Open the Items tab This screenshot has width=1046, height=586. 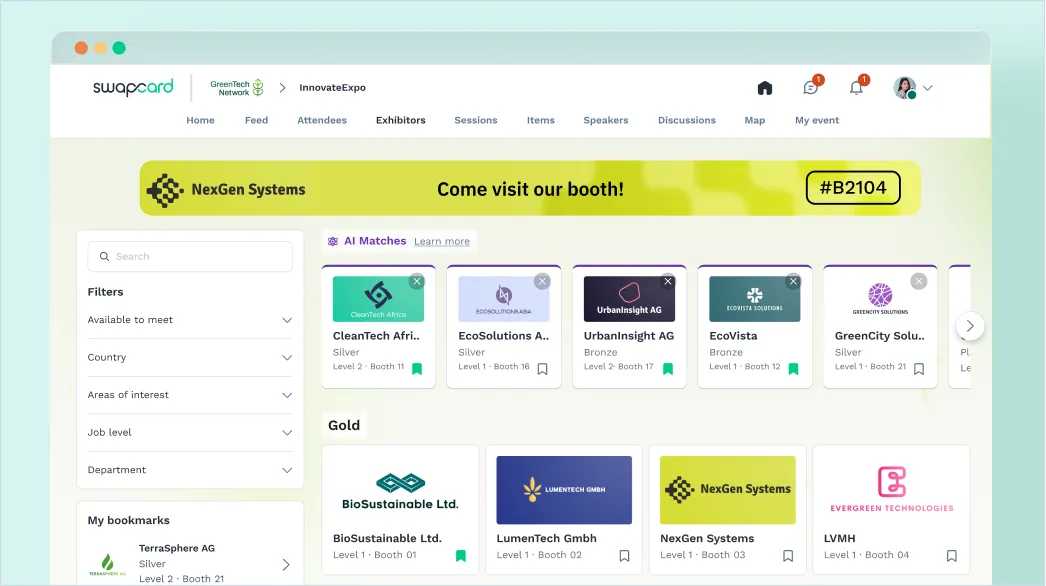(540, 120)
